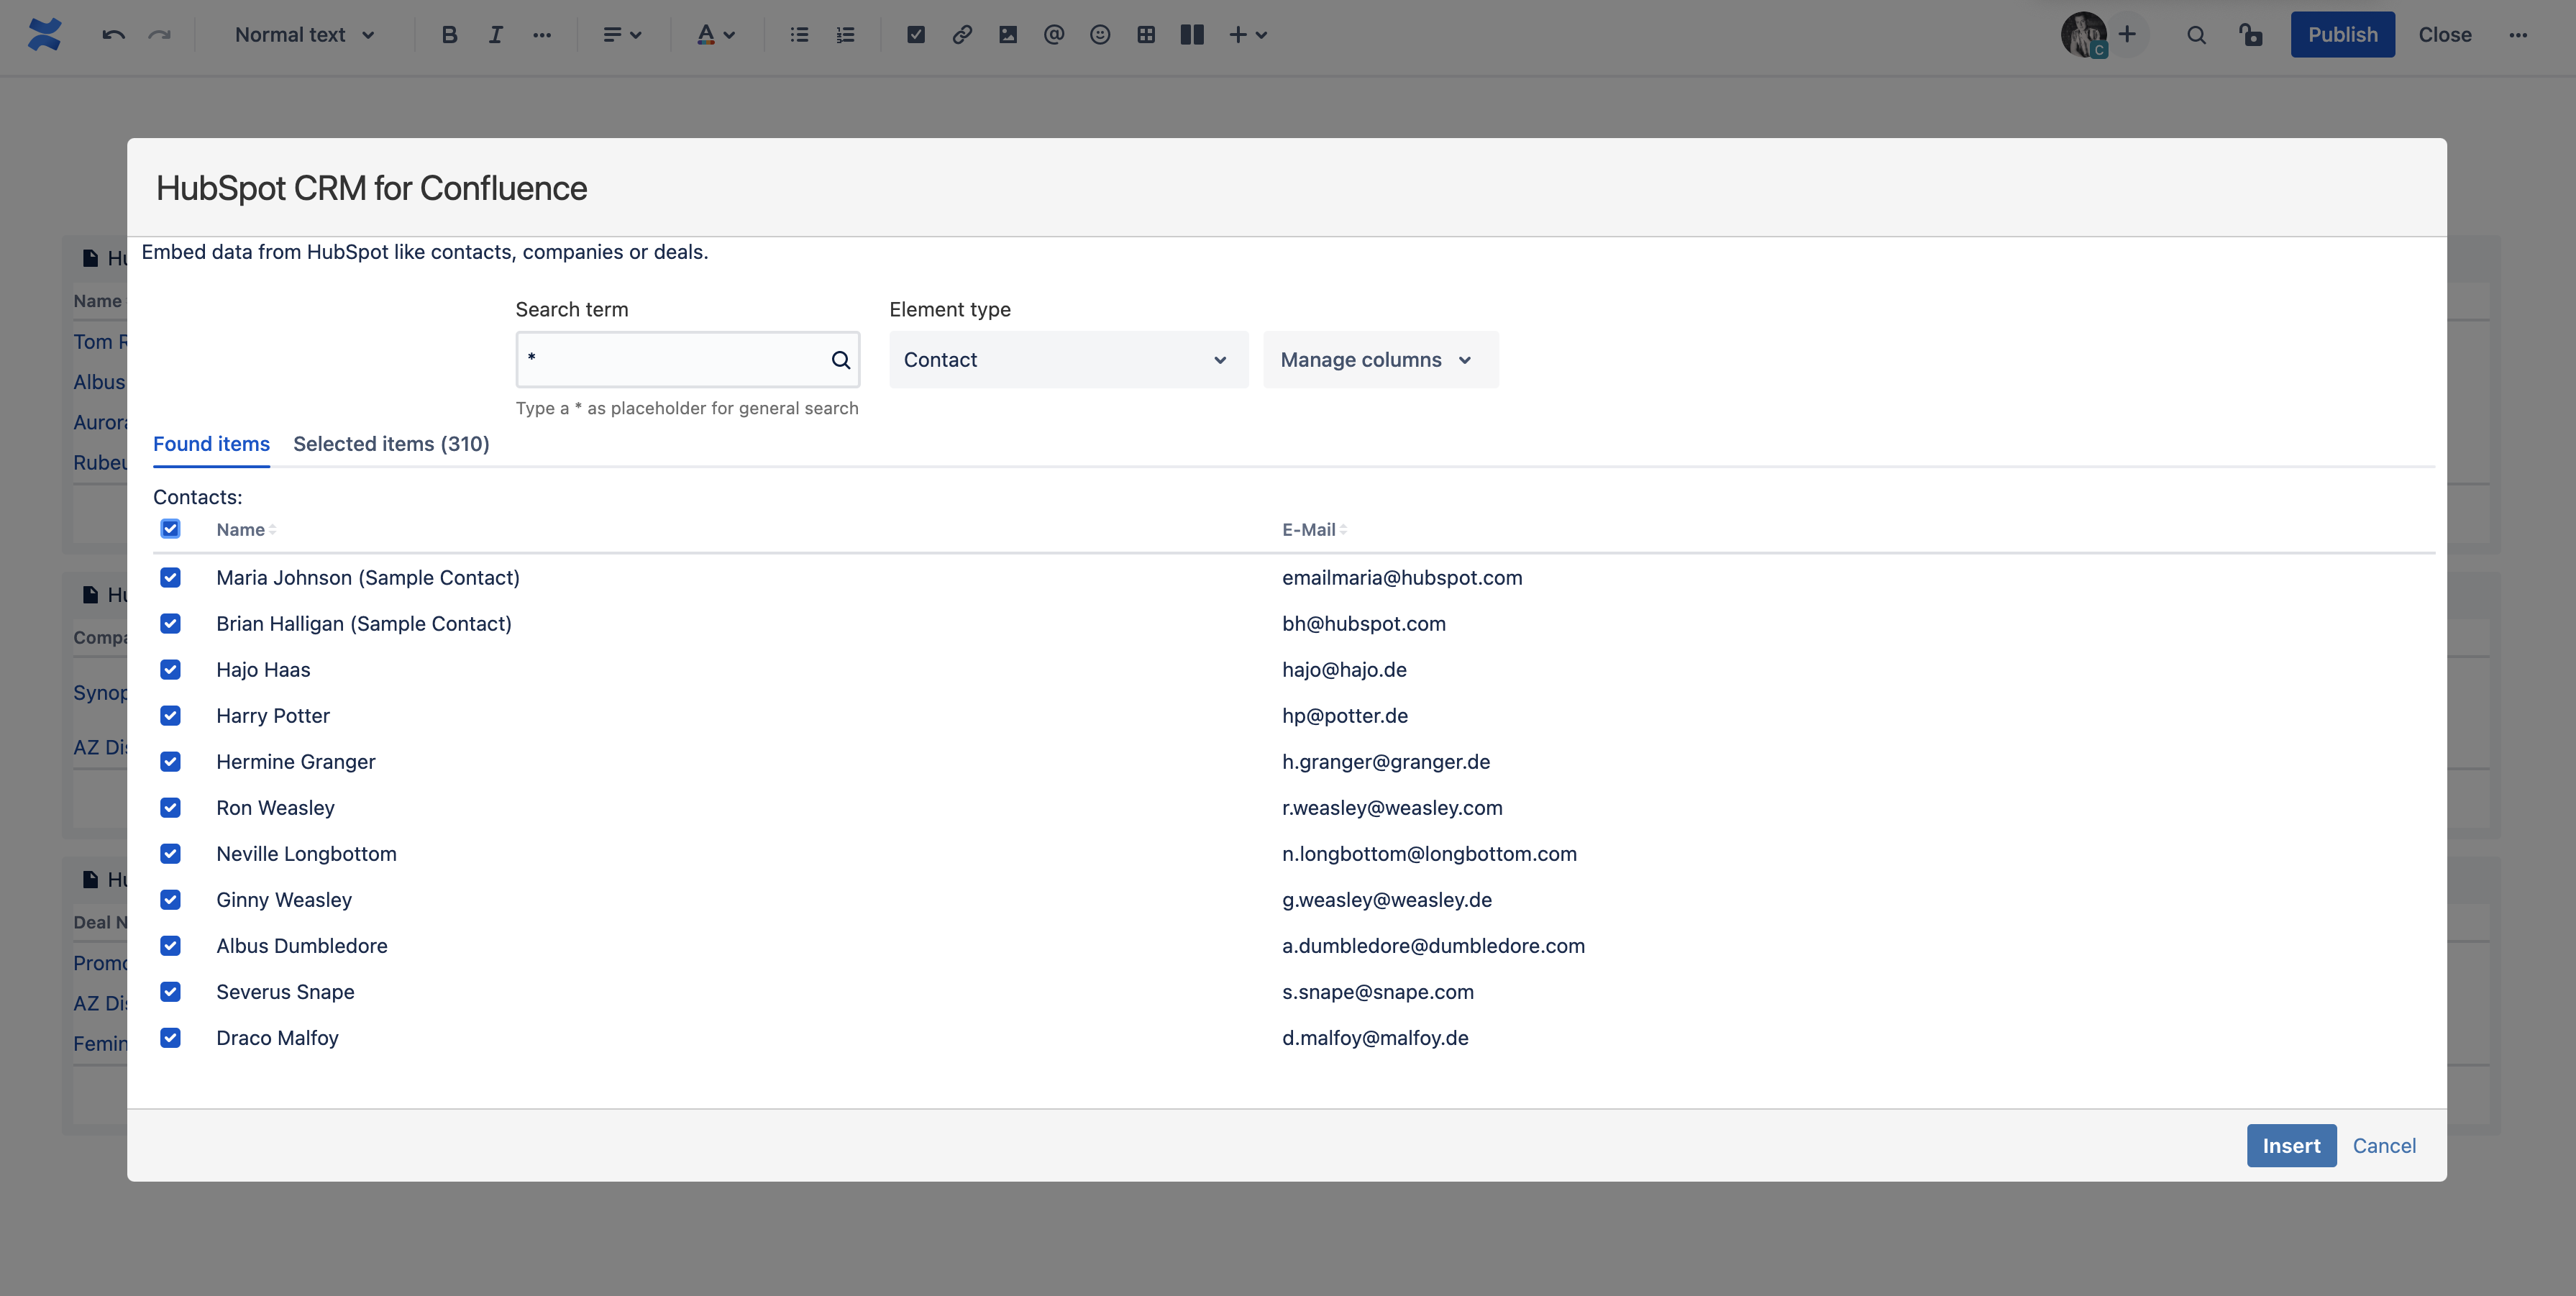This screenshot has height=1296, width=2576.
Task: Deselect Draco Malfoy's checkbox
Action: 171,1038
